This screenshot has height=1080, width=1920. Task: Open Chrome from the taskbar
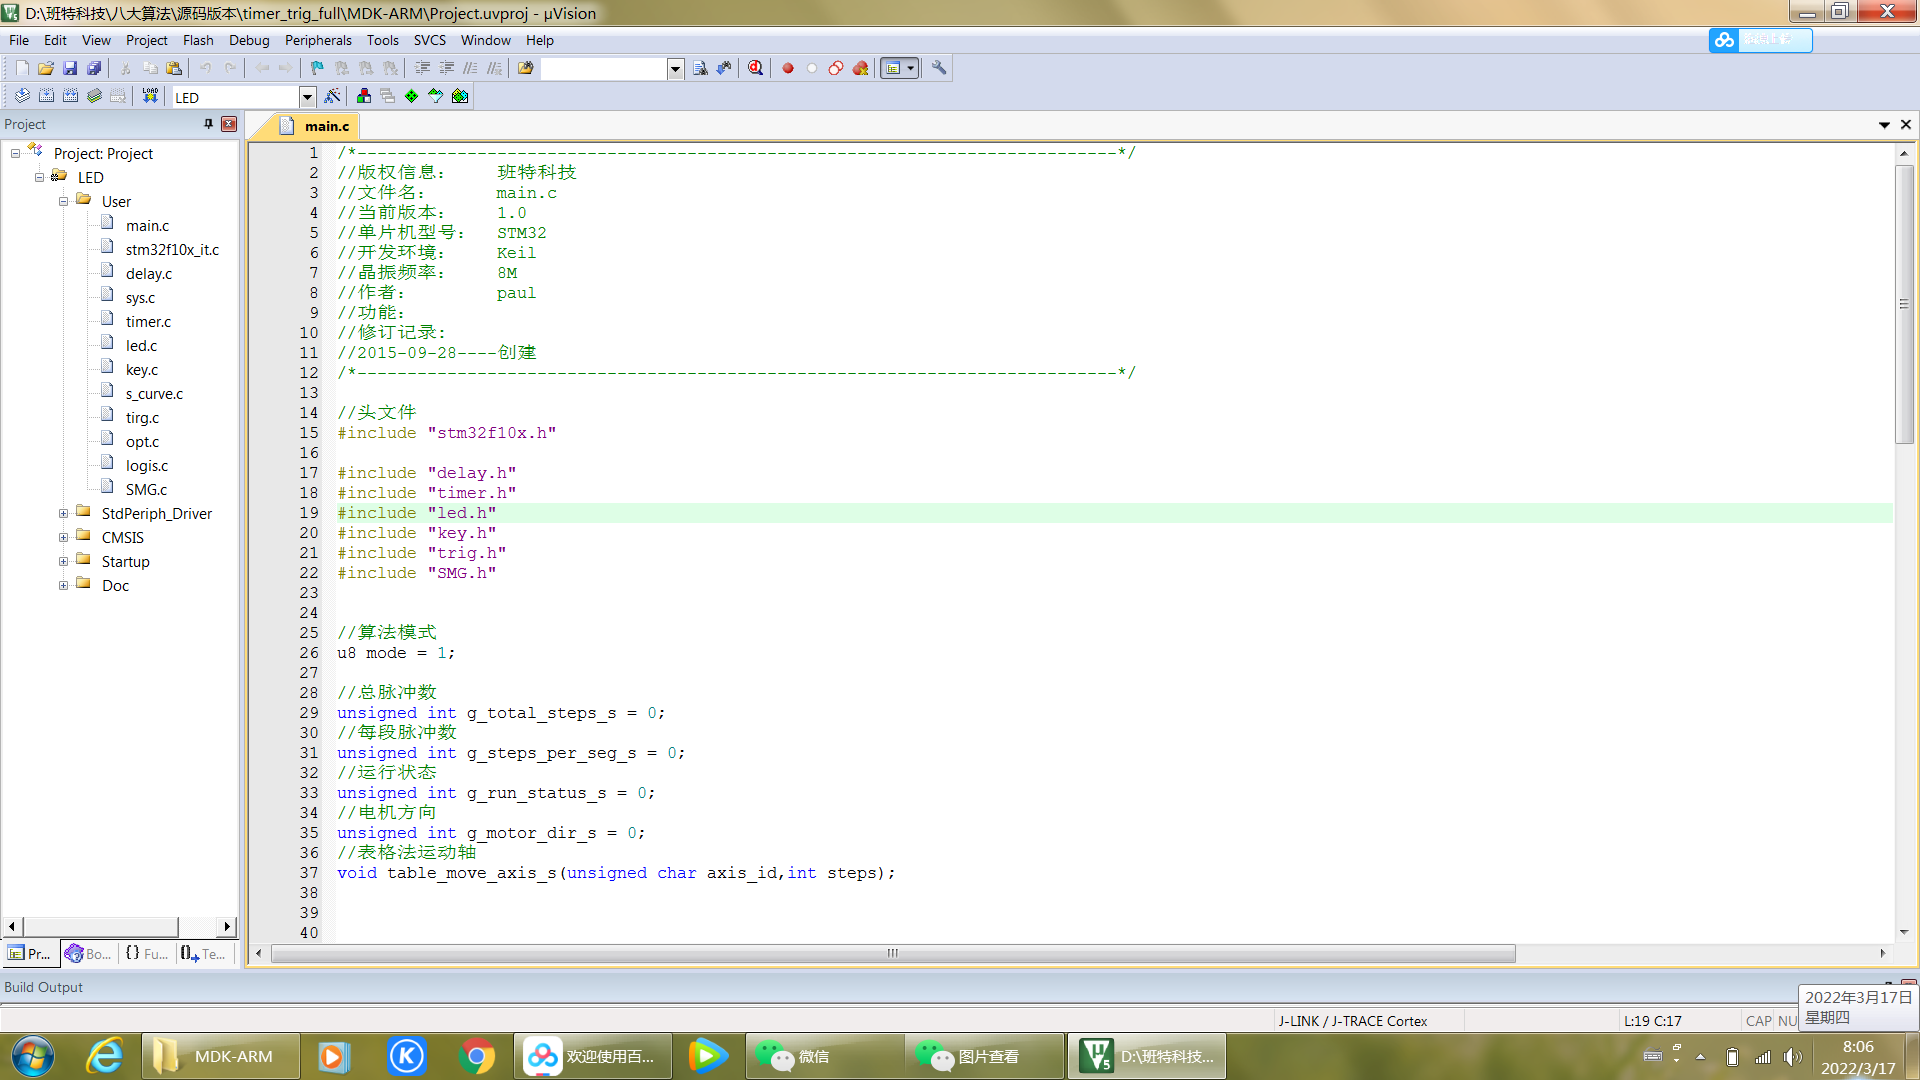click(477, 1056)
